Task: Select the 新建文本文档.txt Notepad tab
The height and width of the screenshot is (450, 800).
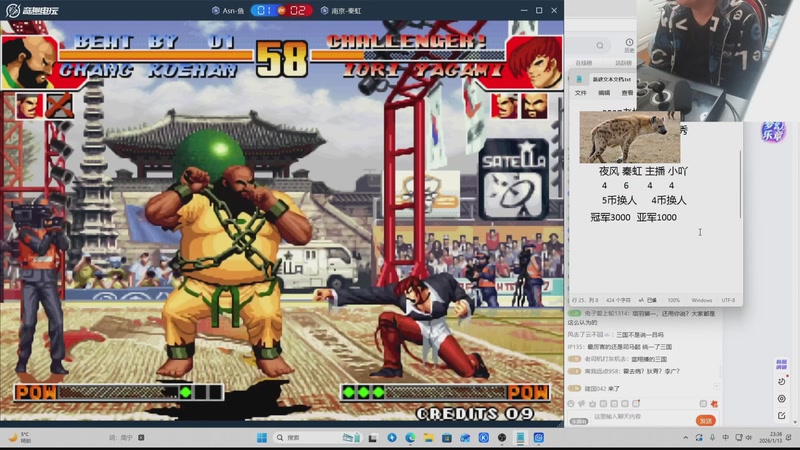Action: pos(611,79)
